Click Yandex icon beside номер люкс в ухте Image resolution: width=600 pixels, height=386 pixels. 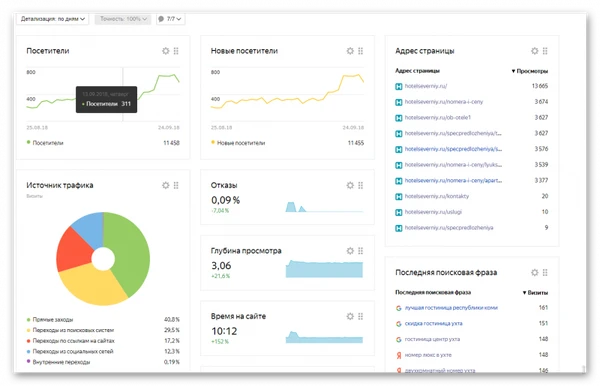398,355
